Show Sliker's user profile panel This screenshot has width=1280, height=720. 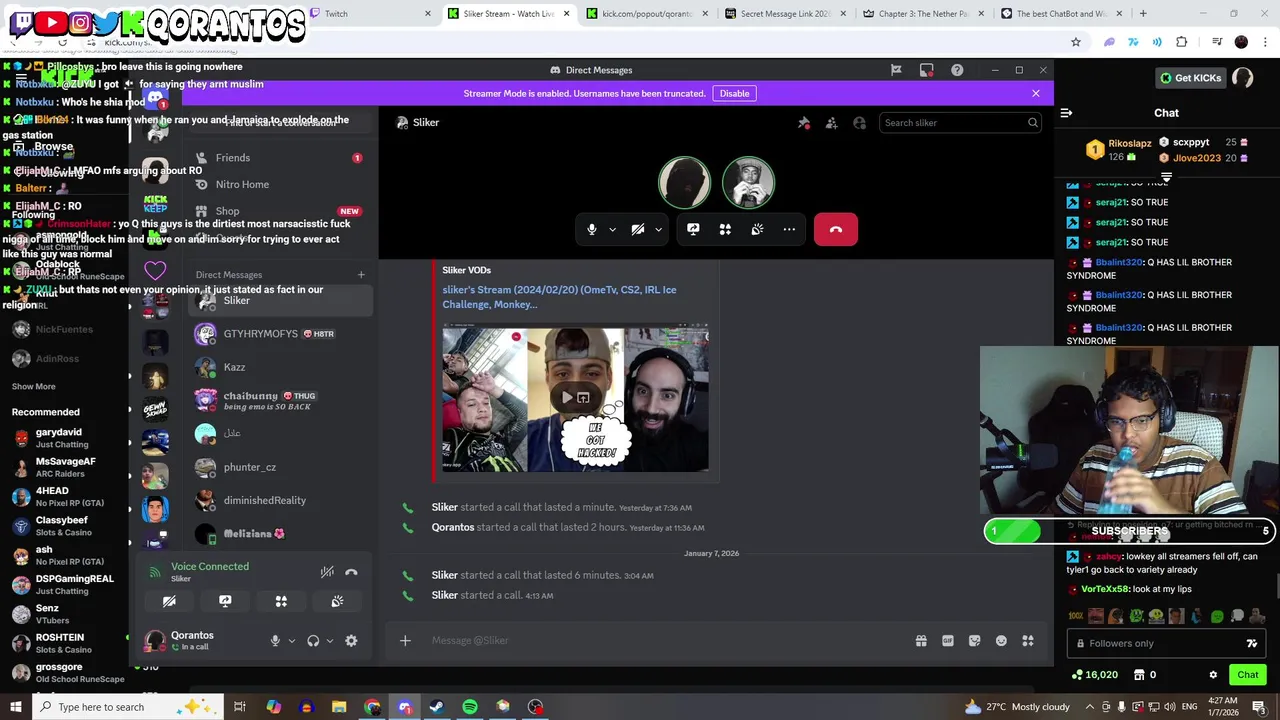(859, 122)
